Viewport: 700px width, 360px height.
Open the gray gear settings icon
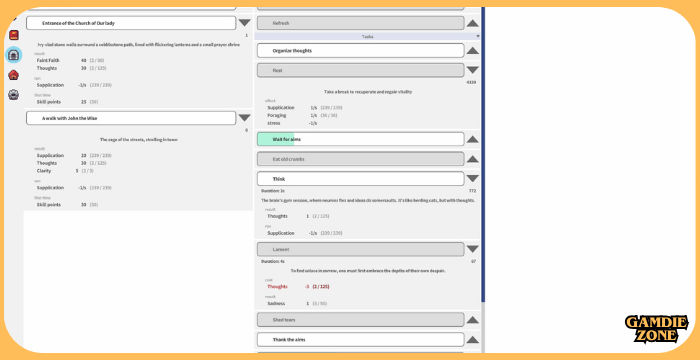(x=14, y=95)
